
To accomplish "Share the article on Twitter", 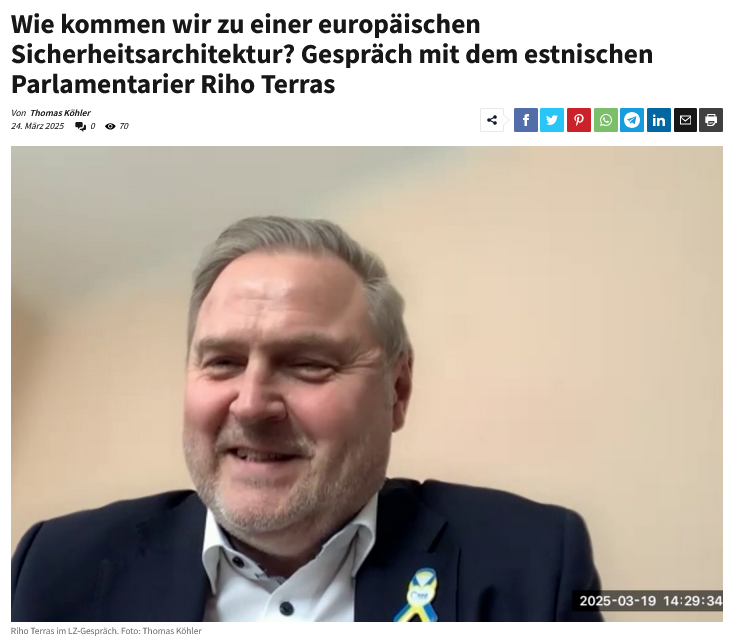I will click(552, 120).
